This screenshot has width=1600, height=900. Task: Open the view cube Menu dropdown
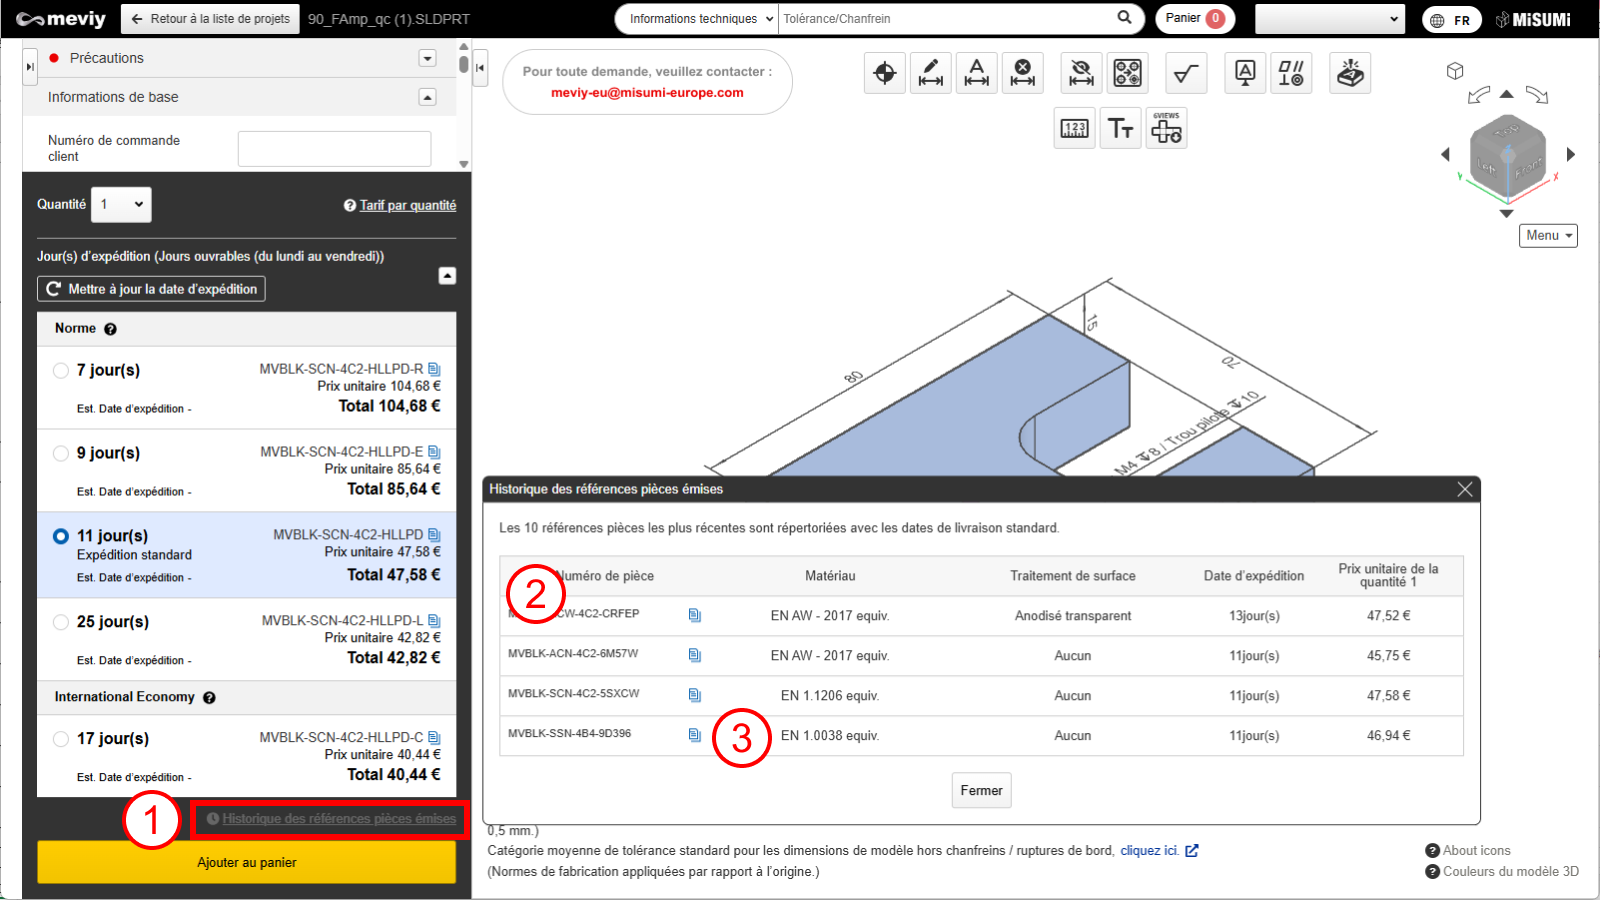[1548, 236]
